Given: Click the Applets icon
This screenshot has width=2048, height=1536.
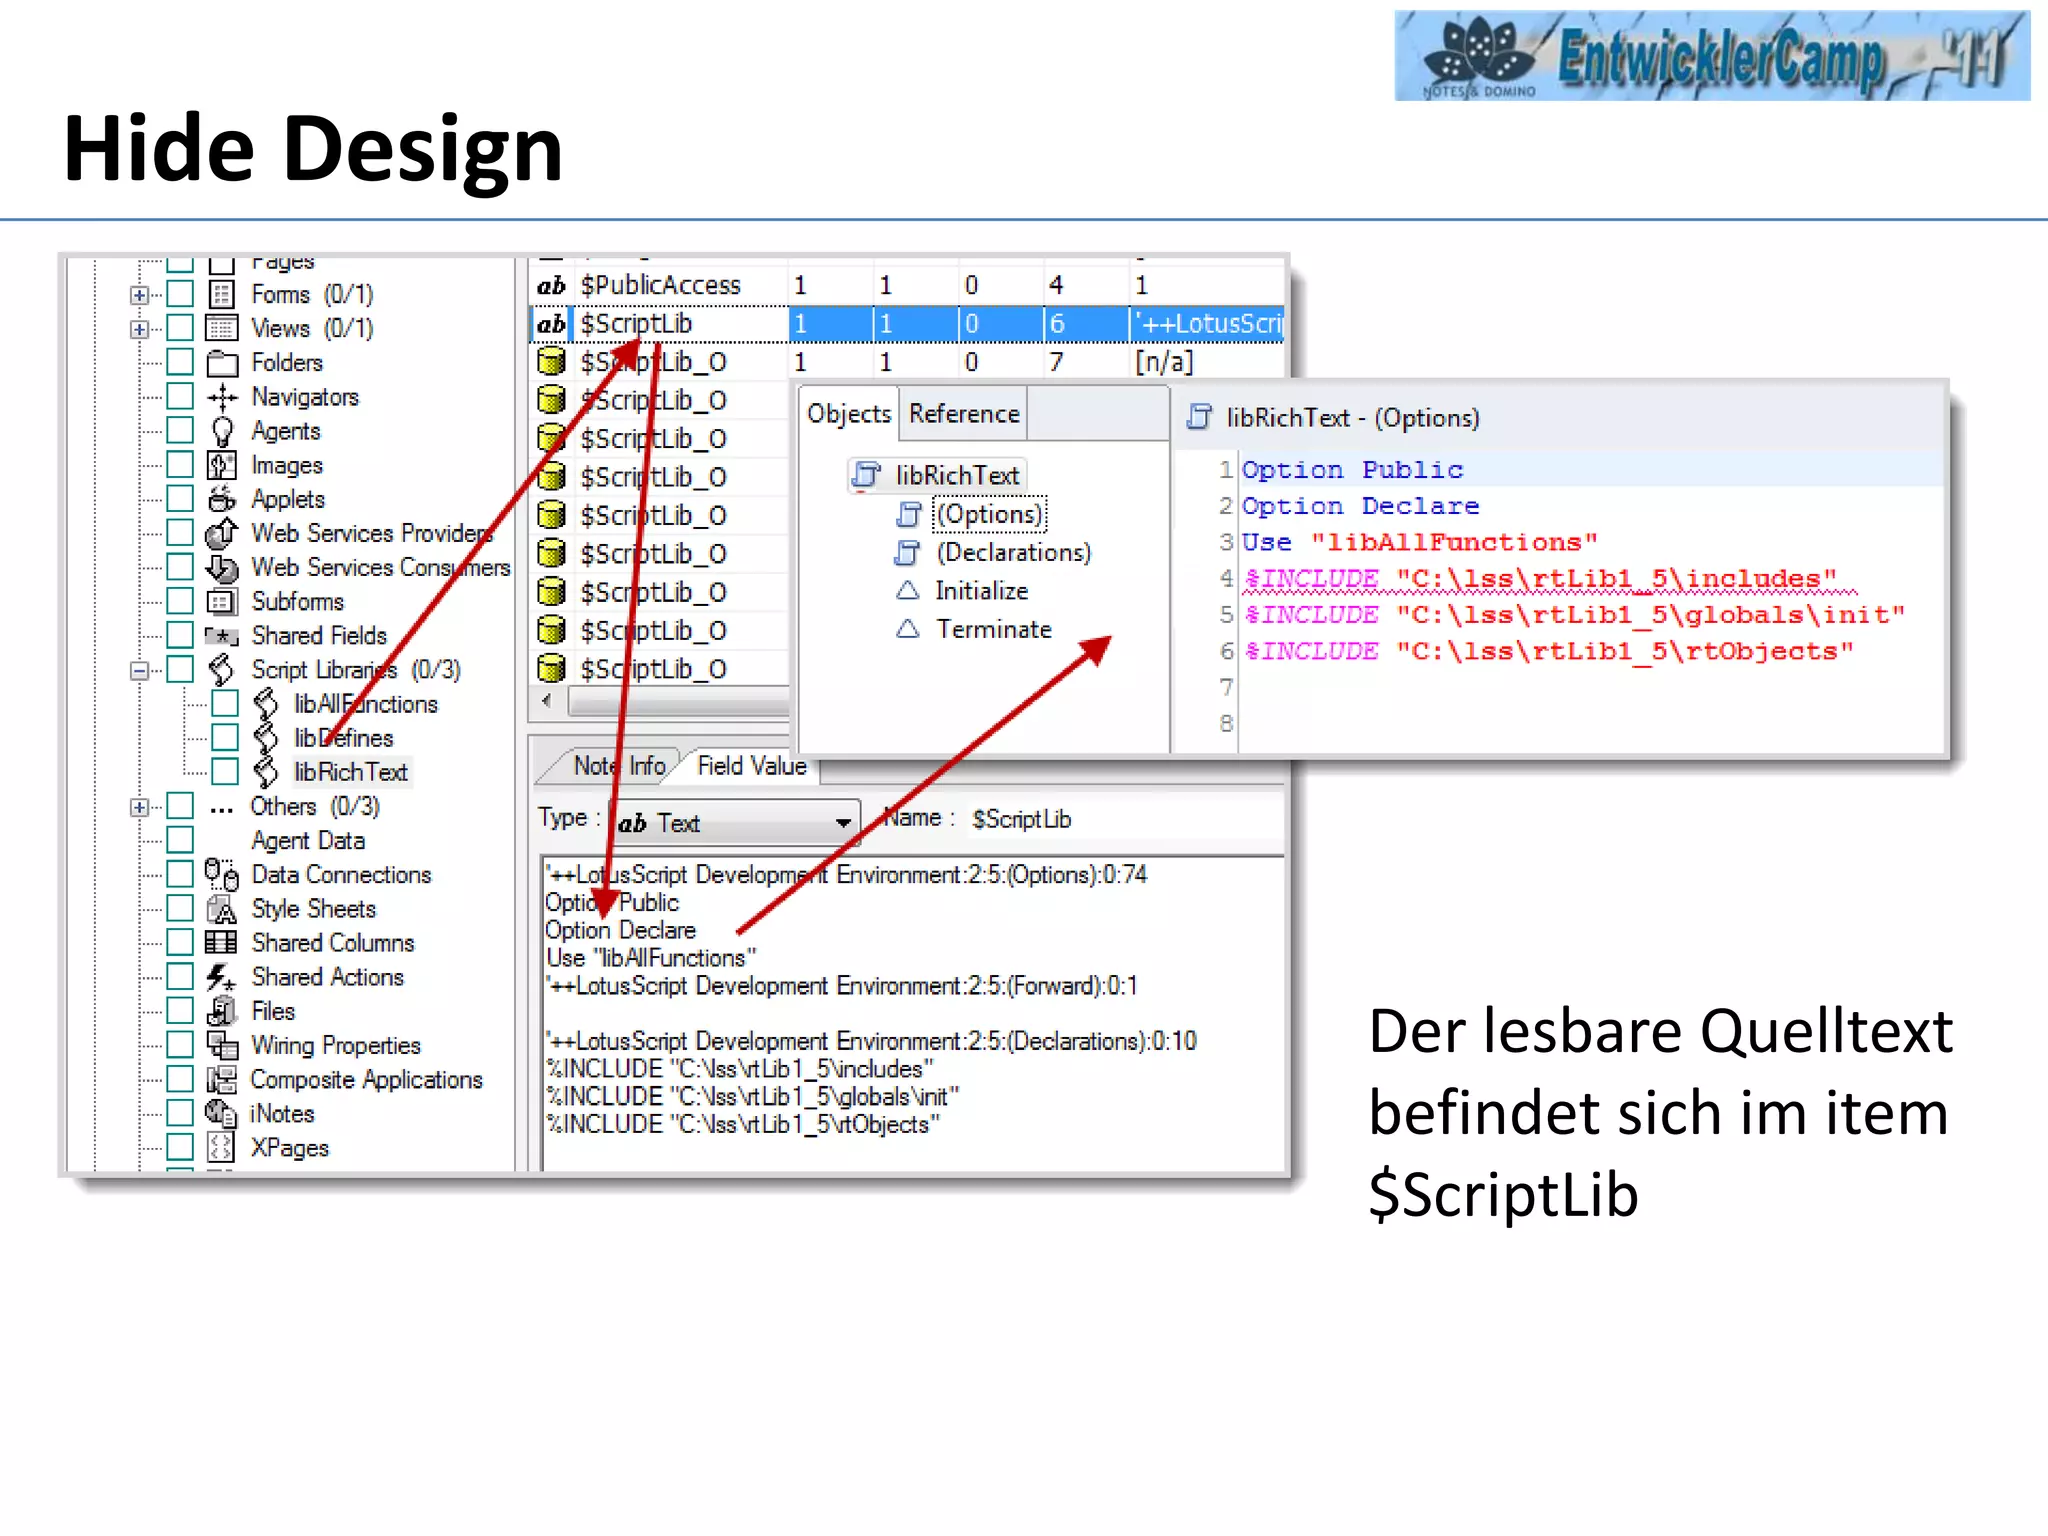Looking at the screenshot, I should click(x=222, y=498).
